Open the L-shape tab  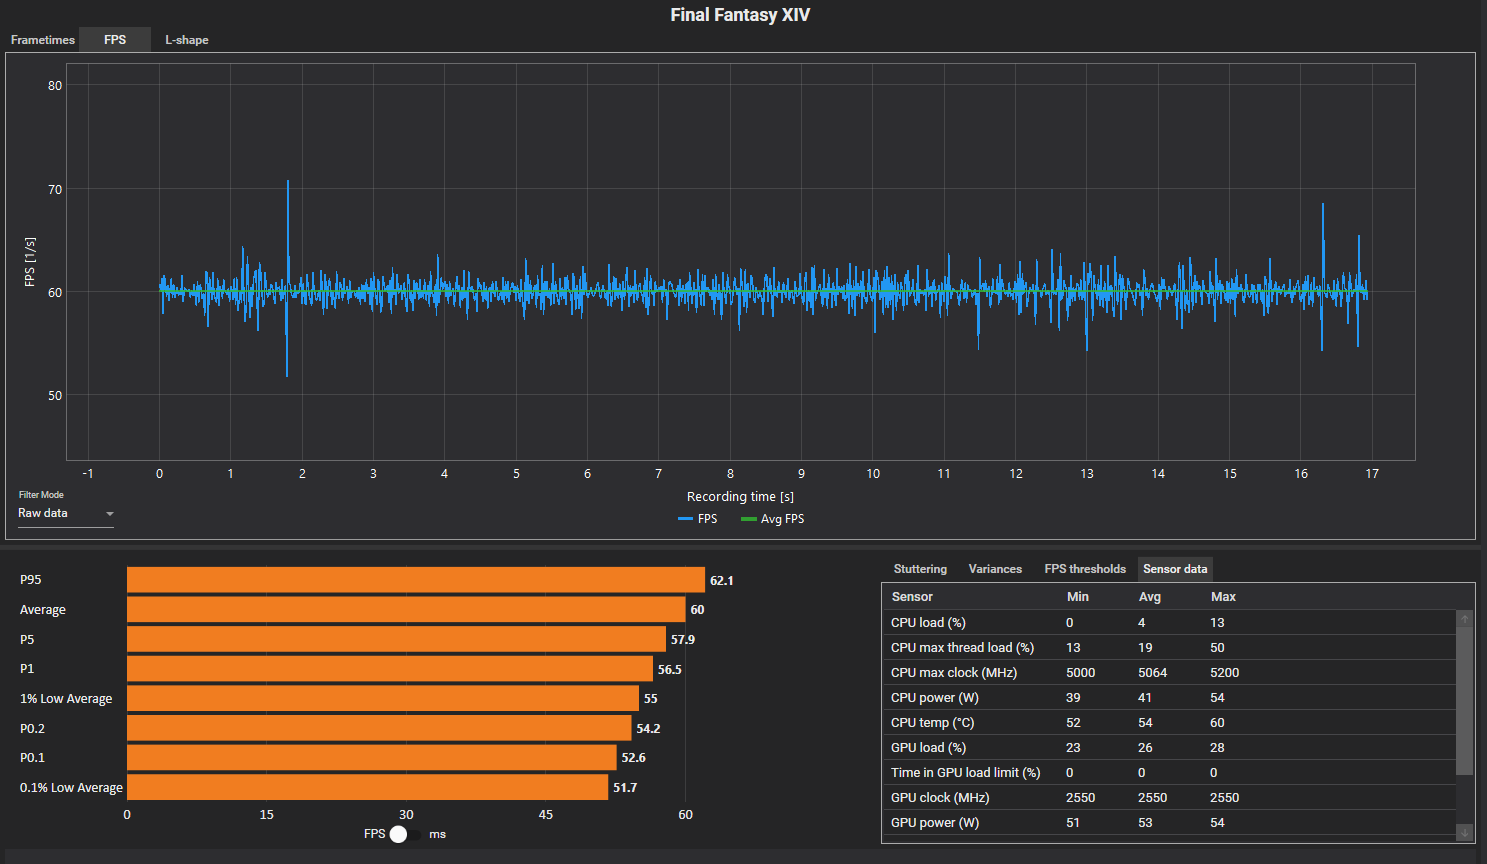[x=187, y=40]
